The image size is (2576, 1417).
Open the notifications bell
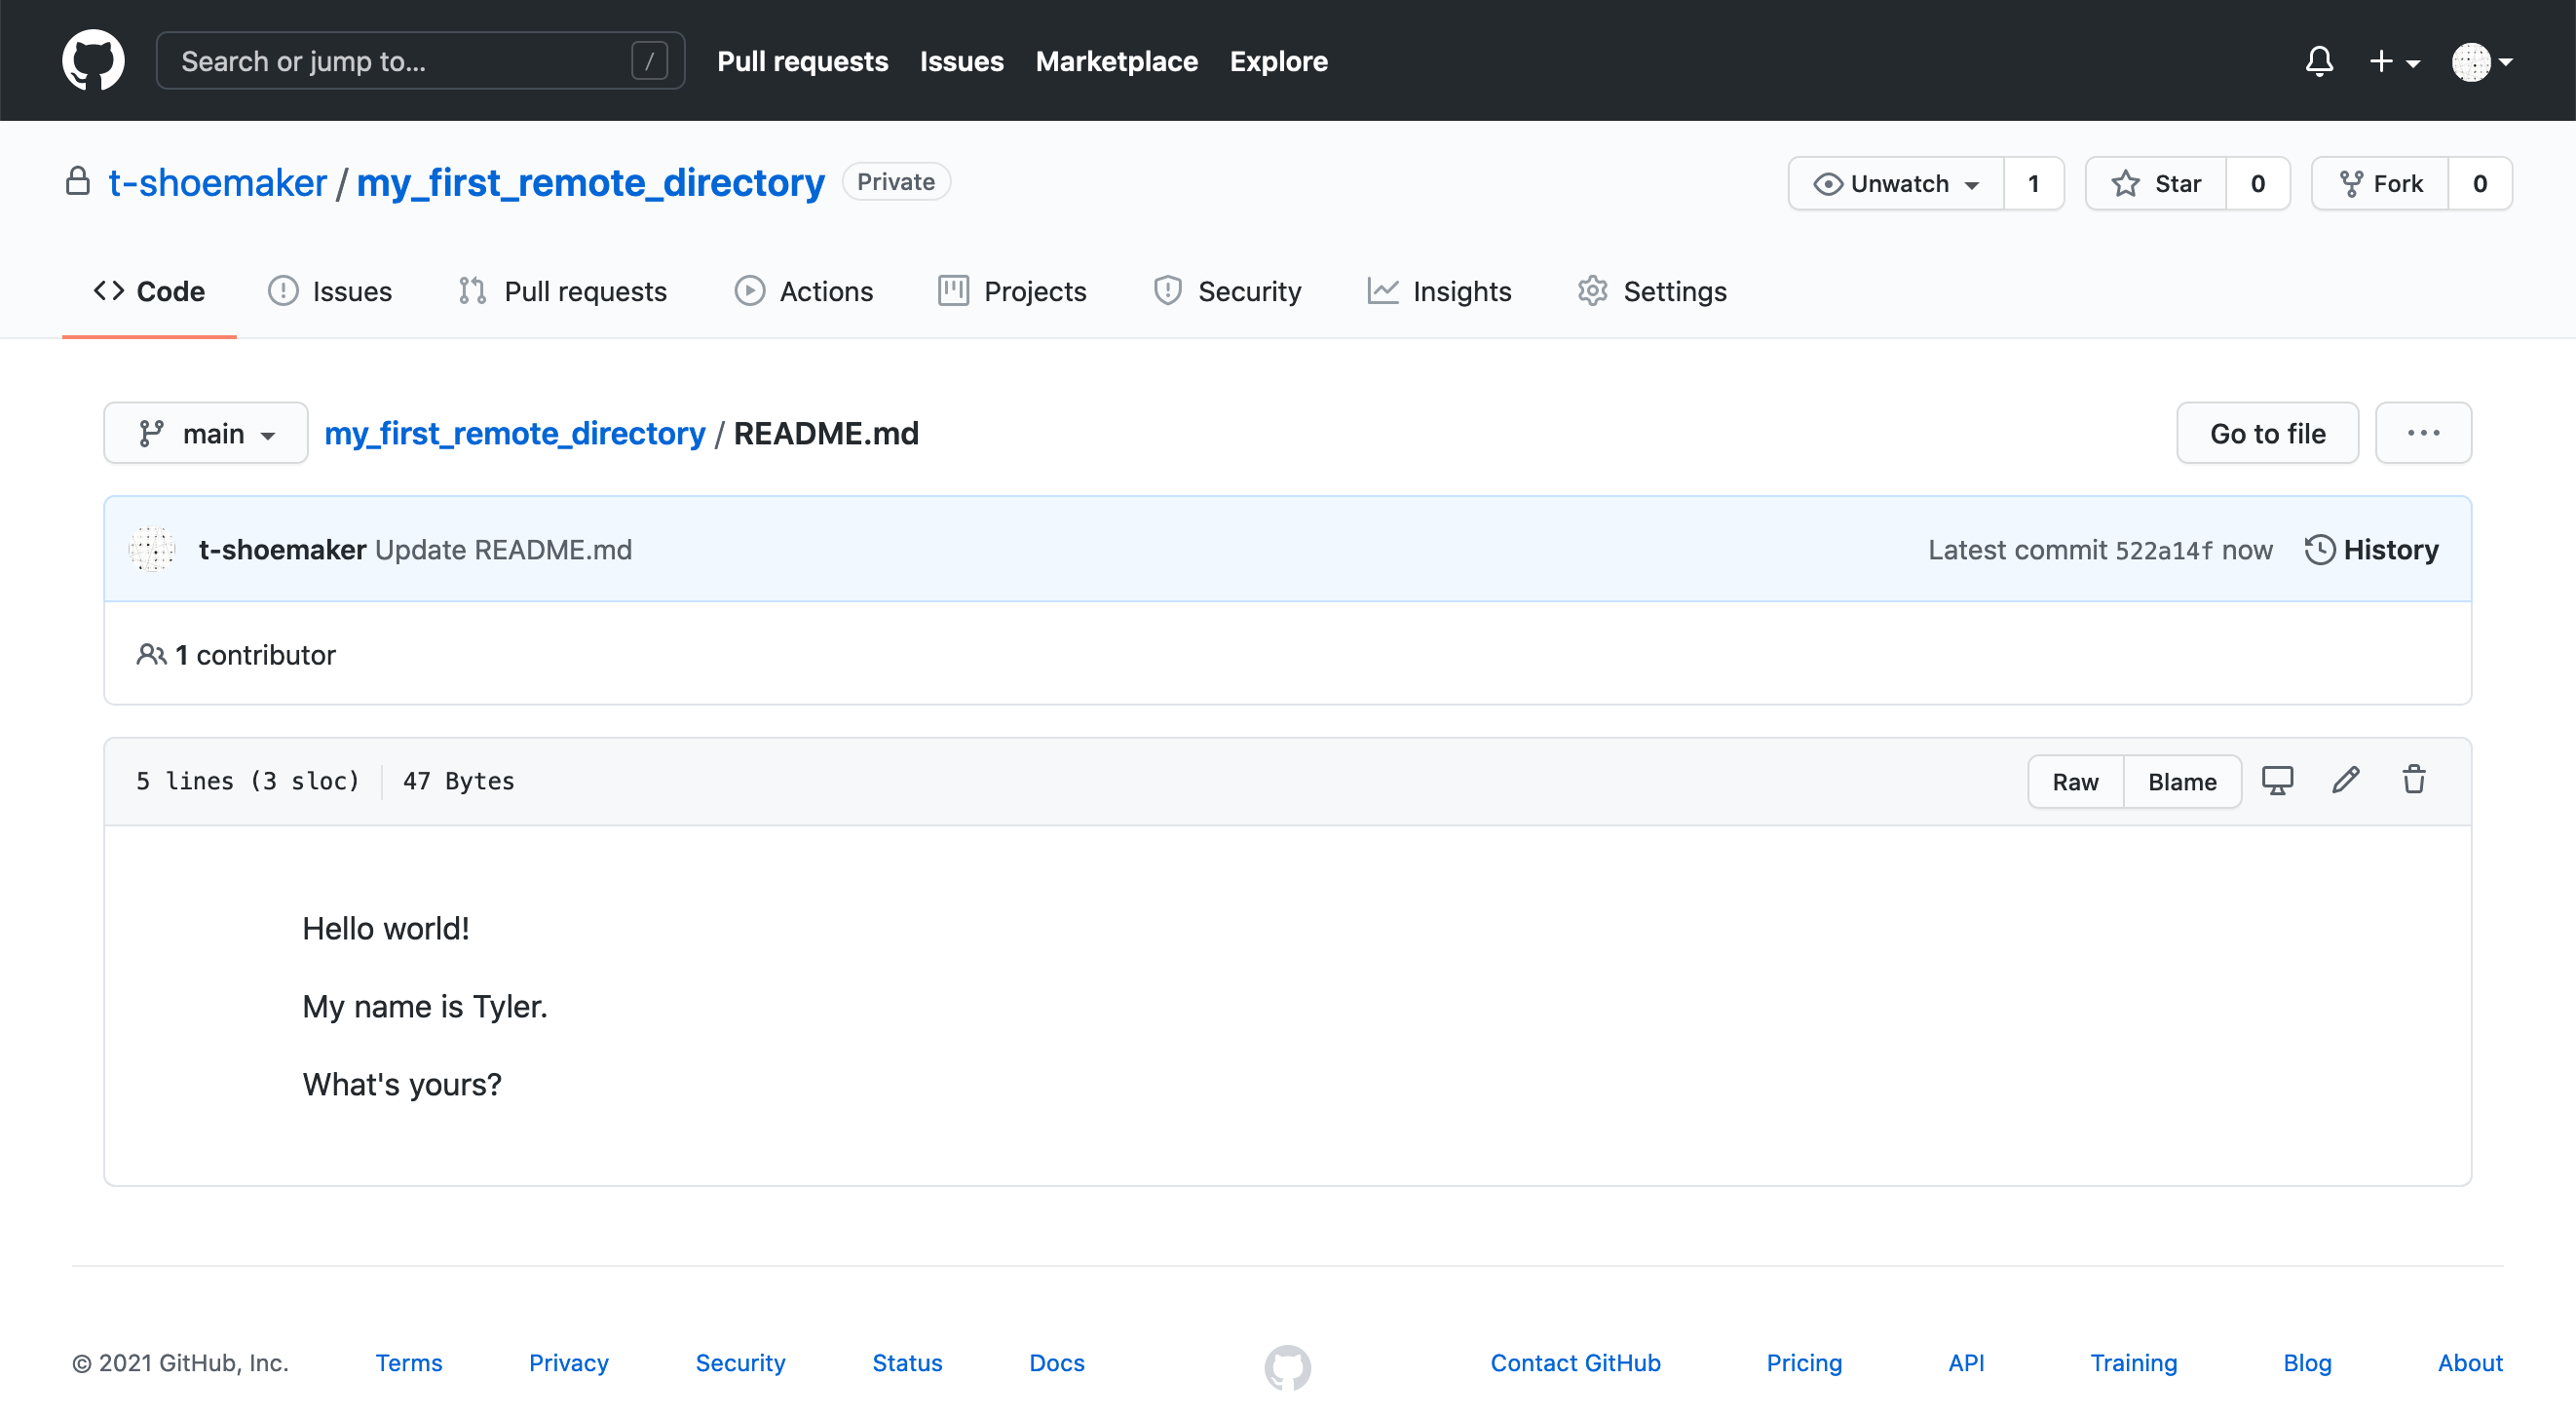pyautogui.click(x=2319, y=61)
